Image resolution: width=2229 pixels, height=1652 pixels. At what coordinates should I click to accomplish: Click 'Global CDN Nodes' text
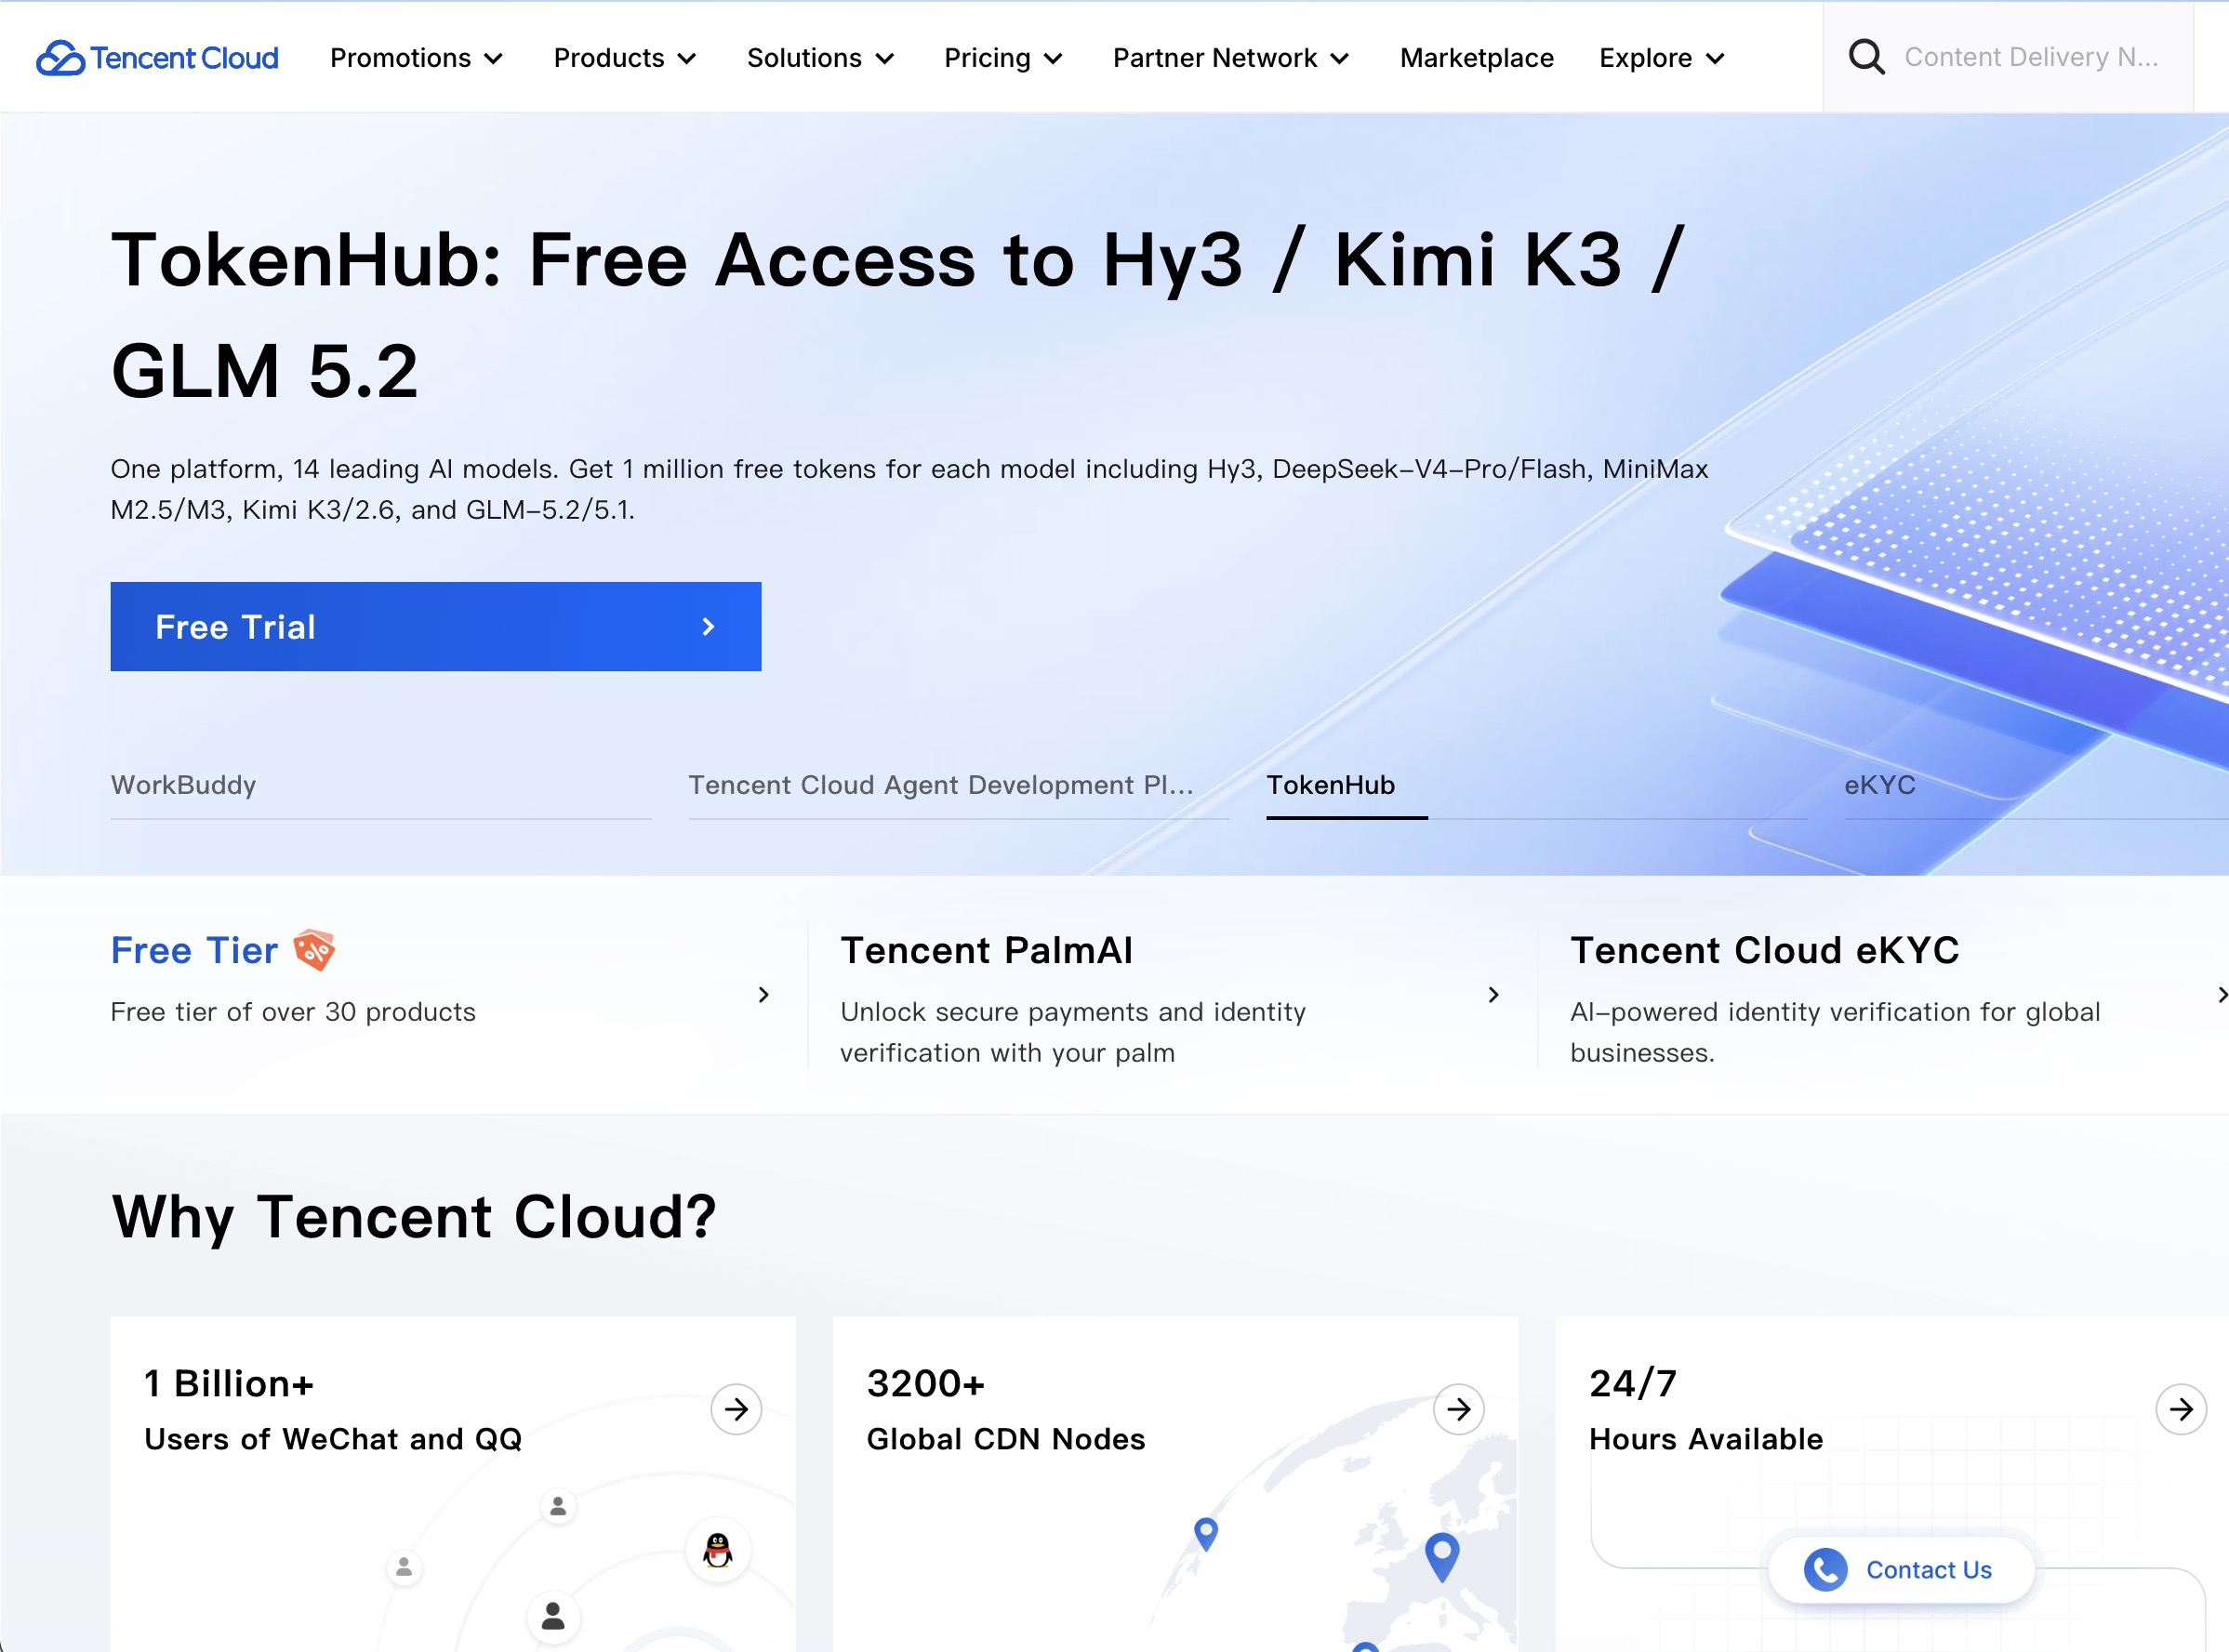coord(1006,1438)
